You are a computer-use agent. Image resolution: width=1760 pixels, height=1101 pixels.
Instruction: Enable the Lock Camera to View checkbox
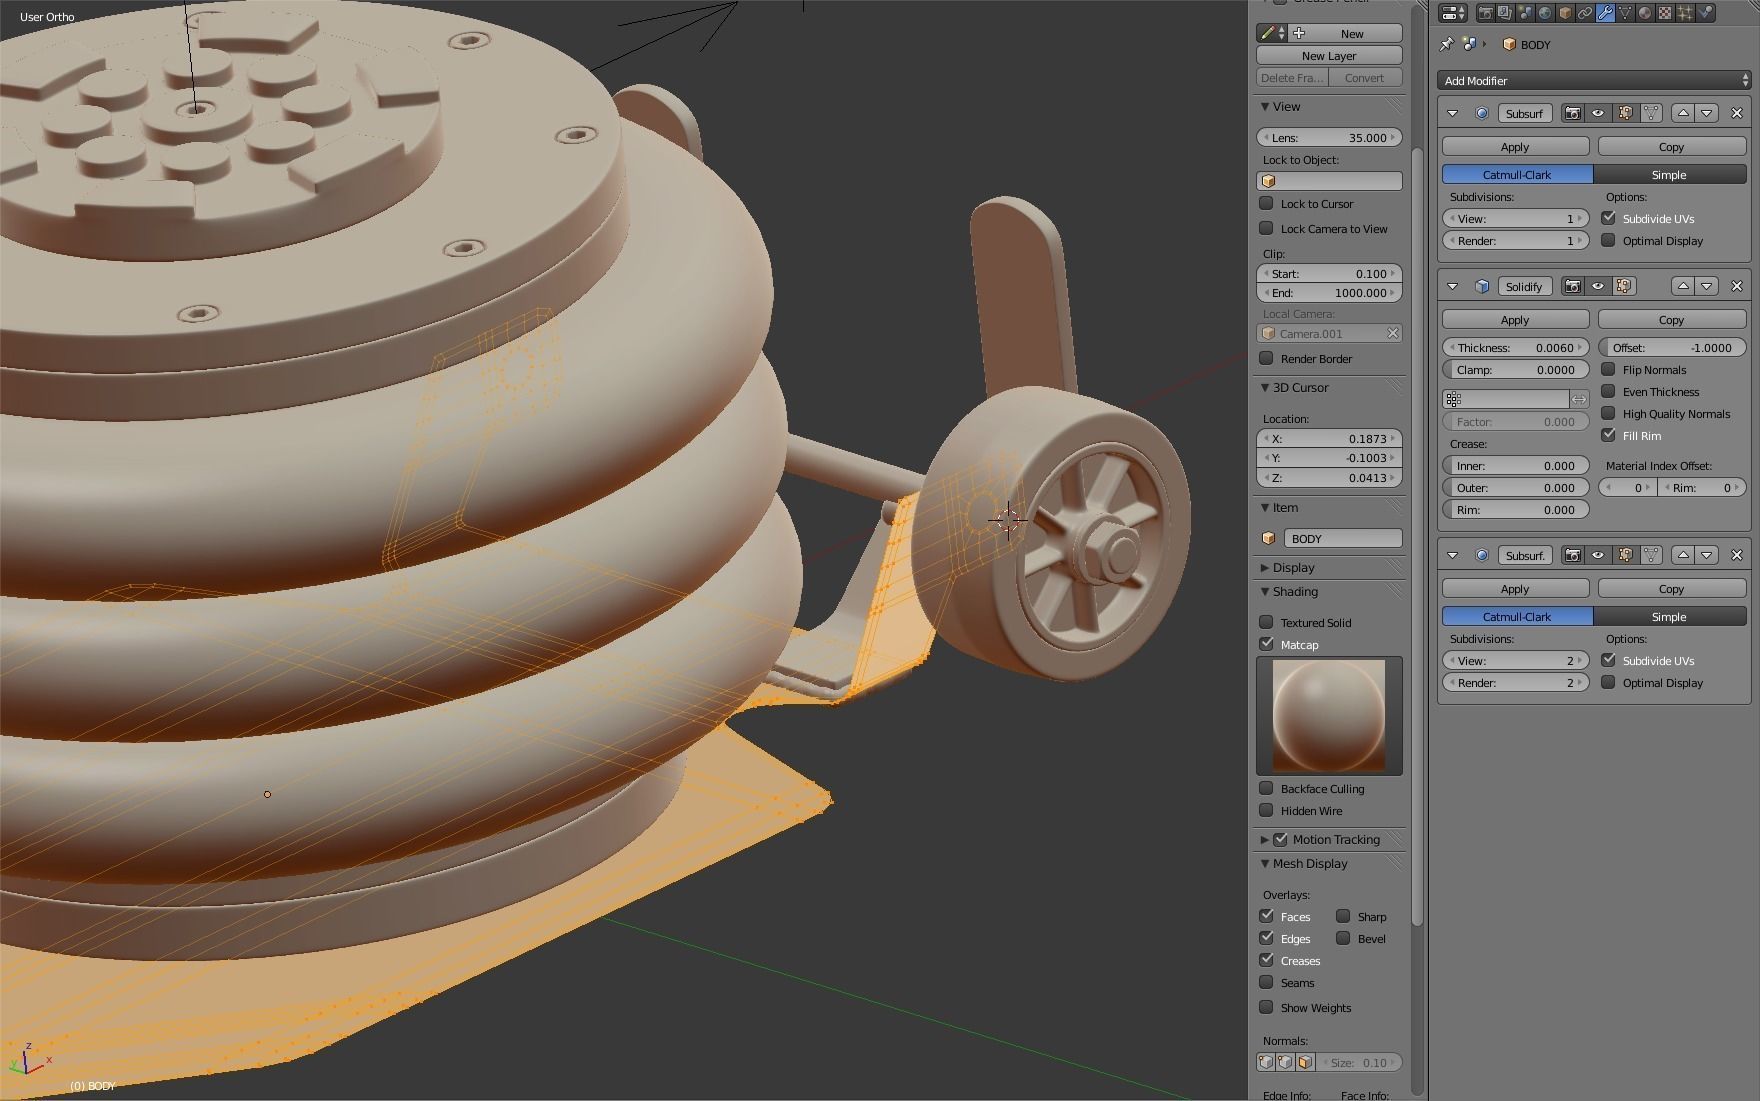1267,228
